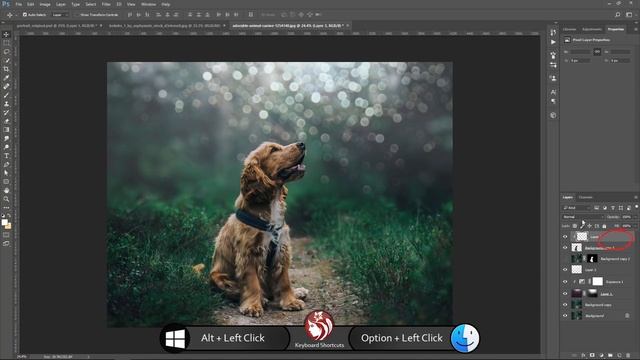Select the Crop tool
Viewport: 640px width, 360px height.
click(6, 69)
